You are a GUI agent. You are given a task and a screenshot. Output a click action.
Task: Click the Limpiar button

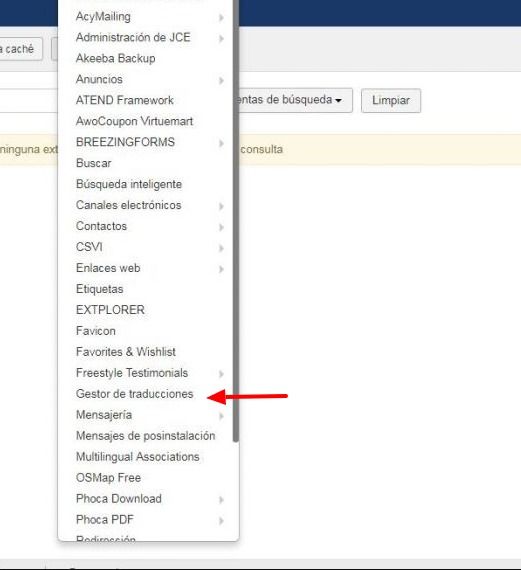pyautogui.click(x=391, y=101)
